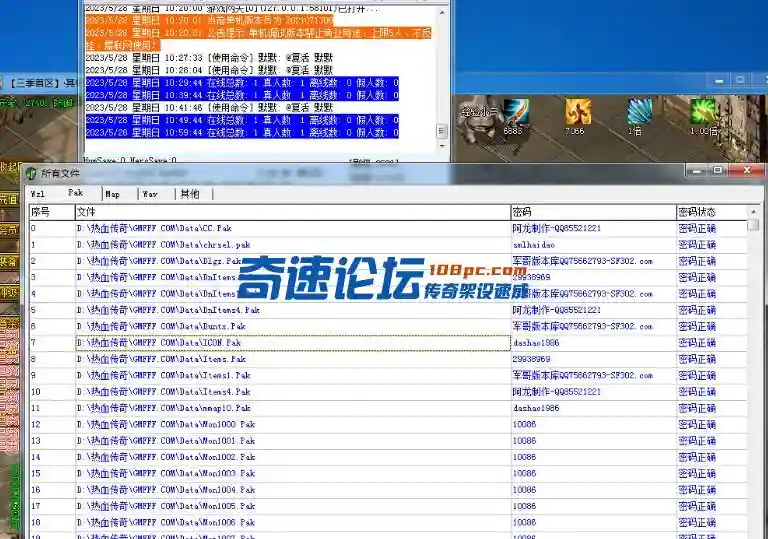
Task: Click the password dashao1986 in row 11
Action: 536,408
